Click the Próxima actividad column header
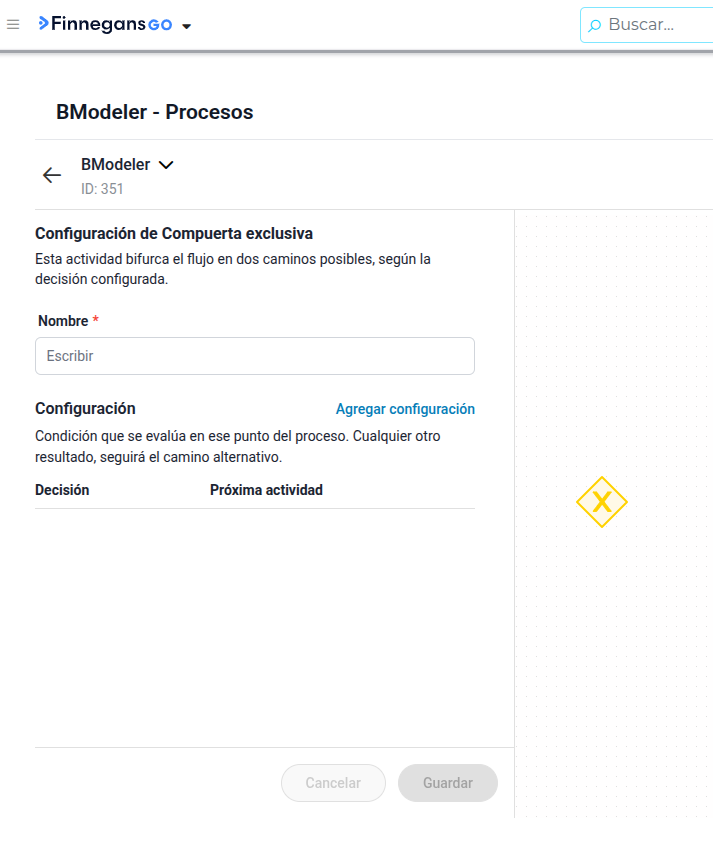Screen dimensions: 713x863 click(266, 490)
